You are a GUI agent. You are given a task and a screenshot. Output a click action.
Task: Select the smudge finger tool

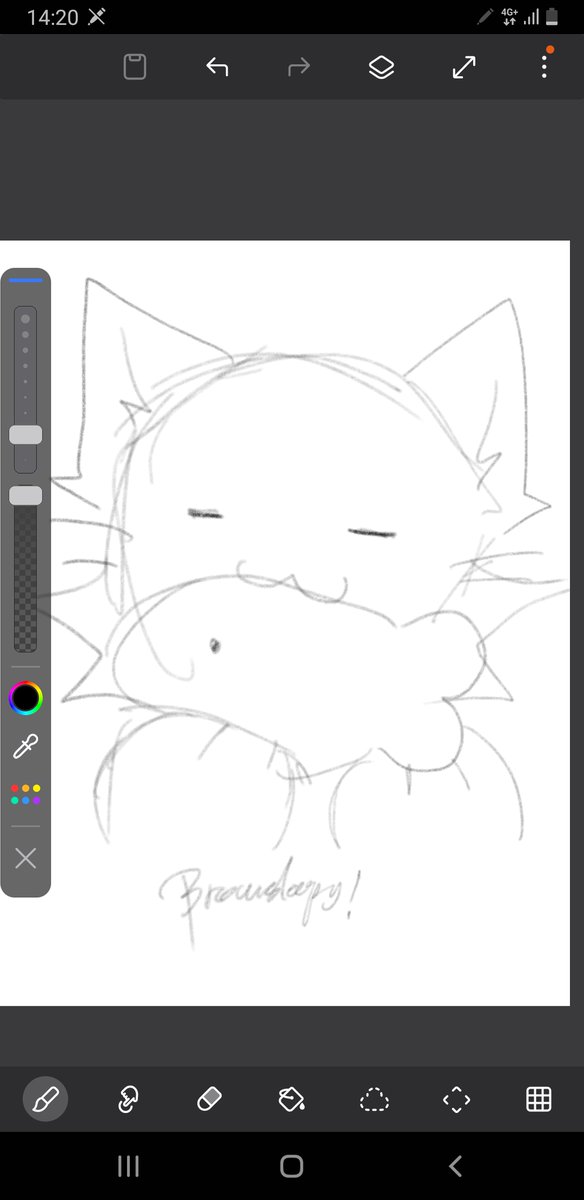coord(128,1100)
